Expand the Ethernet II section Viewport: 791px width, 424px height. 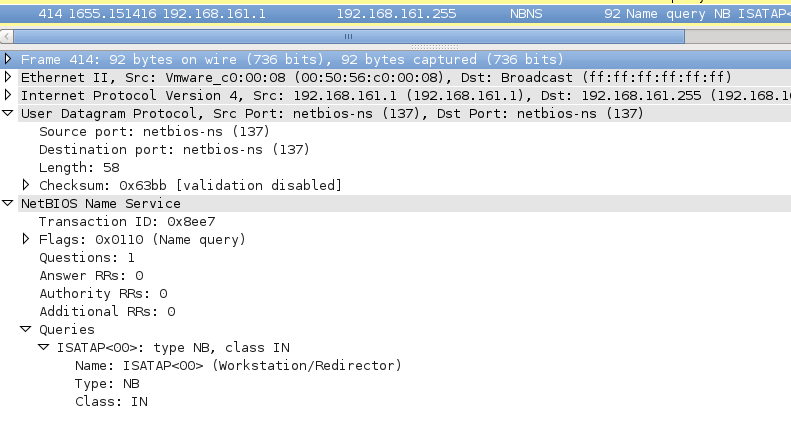[x=9, y=78]
